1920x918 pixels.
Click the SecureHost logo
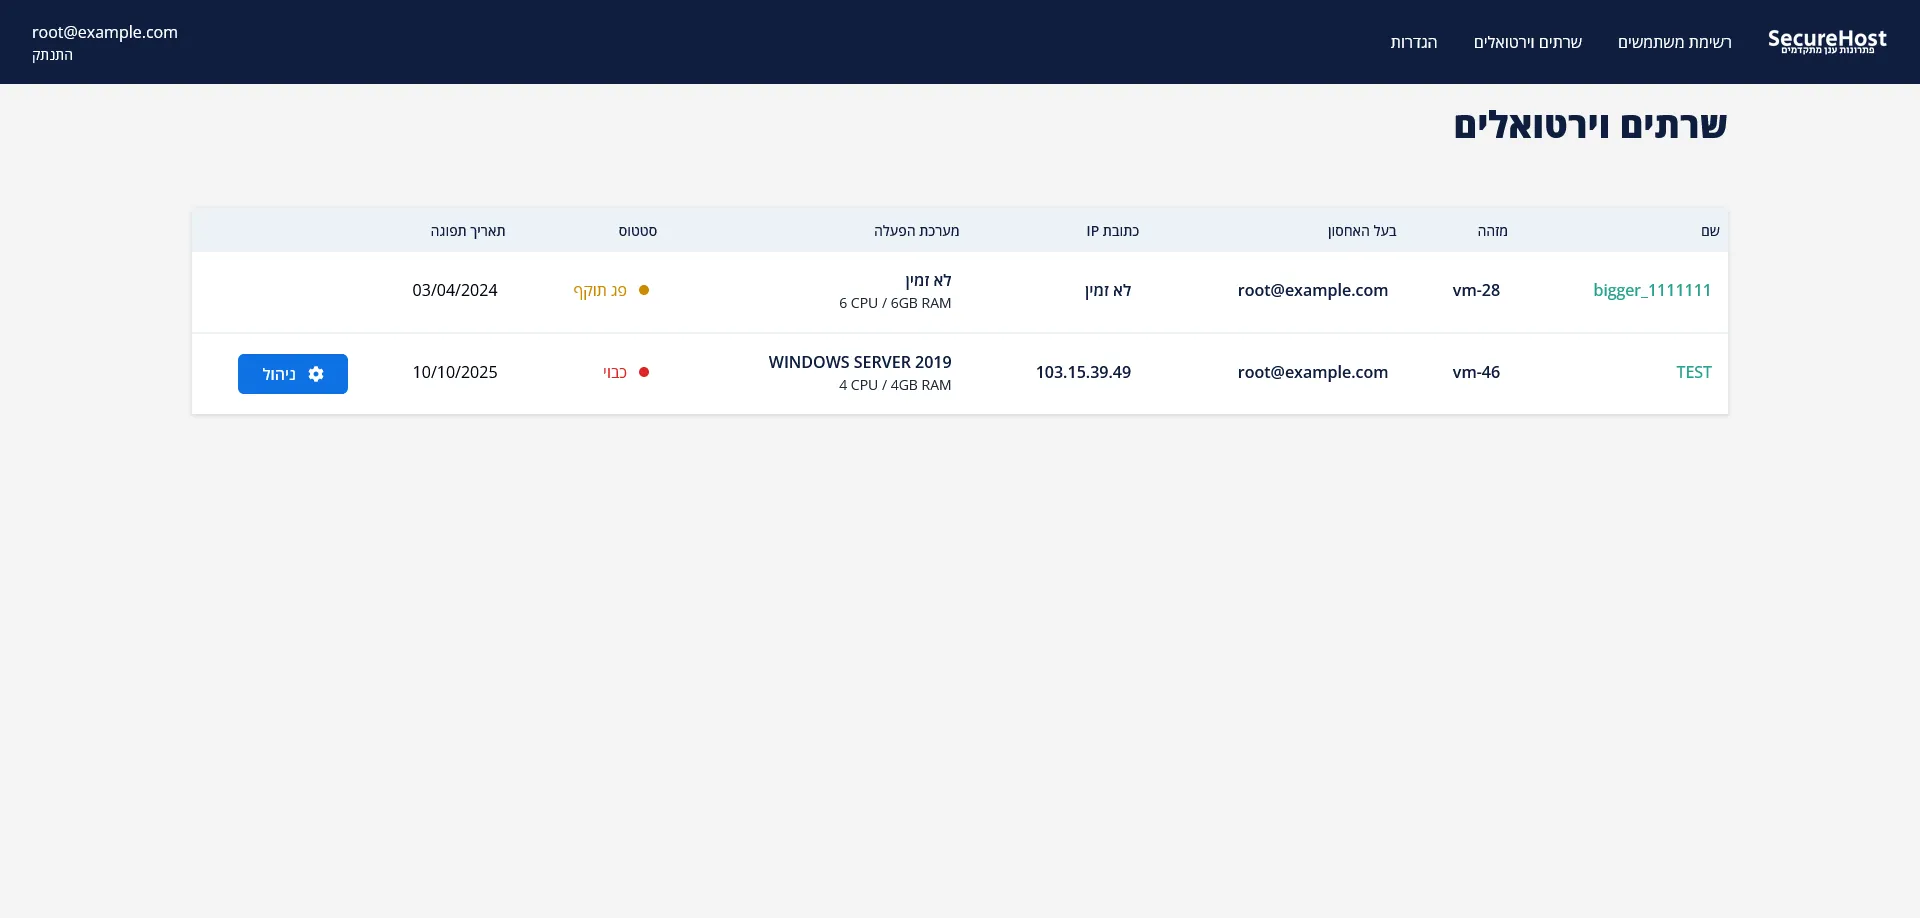[1827, 36]
